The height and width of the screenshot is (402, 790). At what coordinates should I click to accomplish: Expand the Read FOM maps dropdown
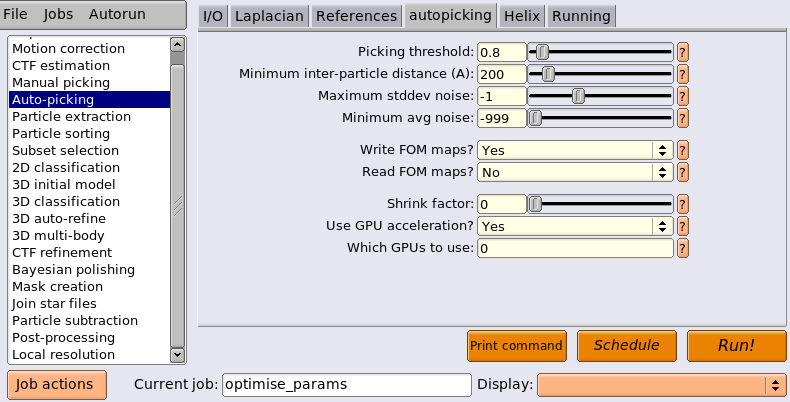click(575, 172)
